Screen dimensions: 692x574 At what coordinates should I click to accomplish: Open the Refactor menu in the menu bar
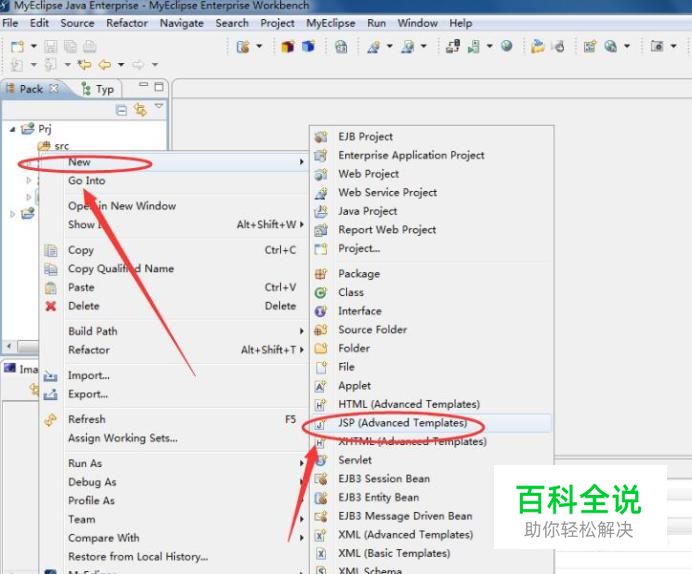(127, 23)
